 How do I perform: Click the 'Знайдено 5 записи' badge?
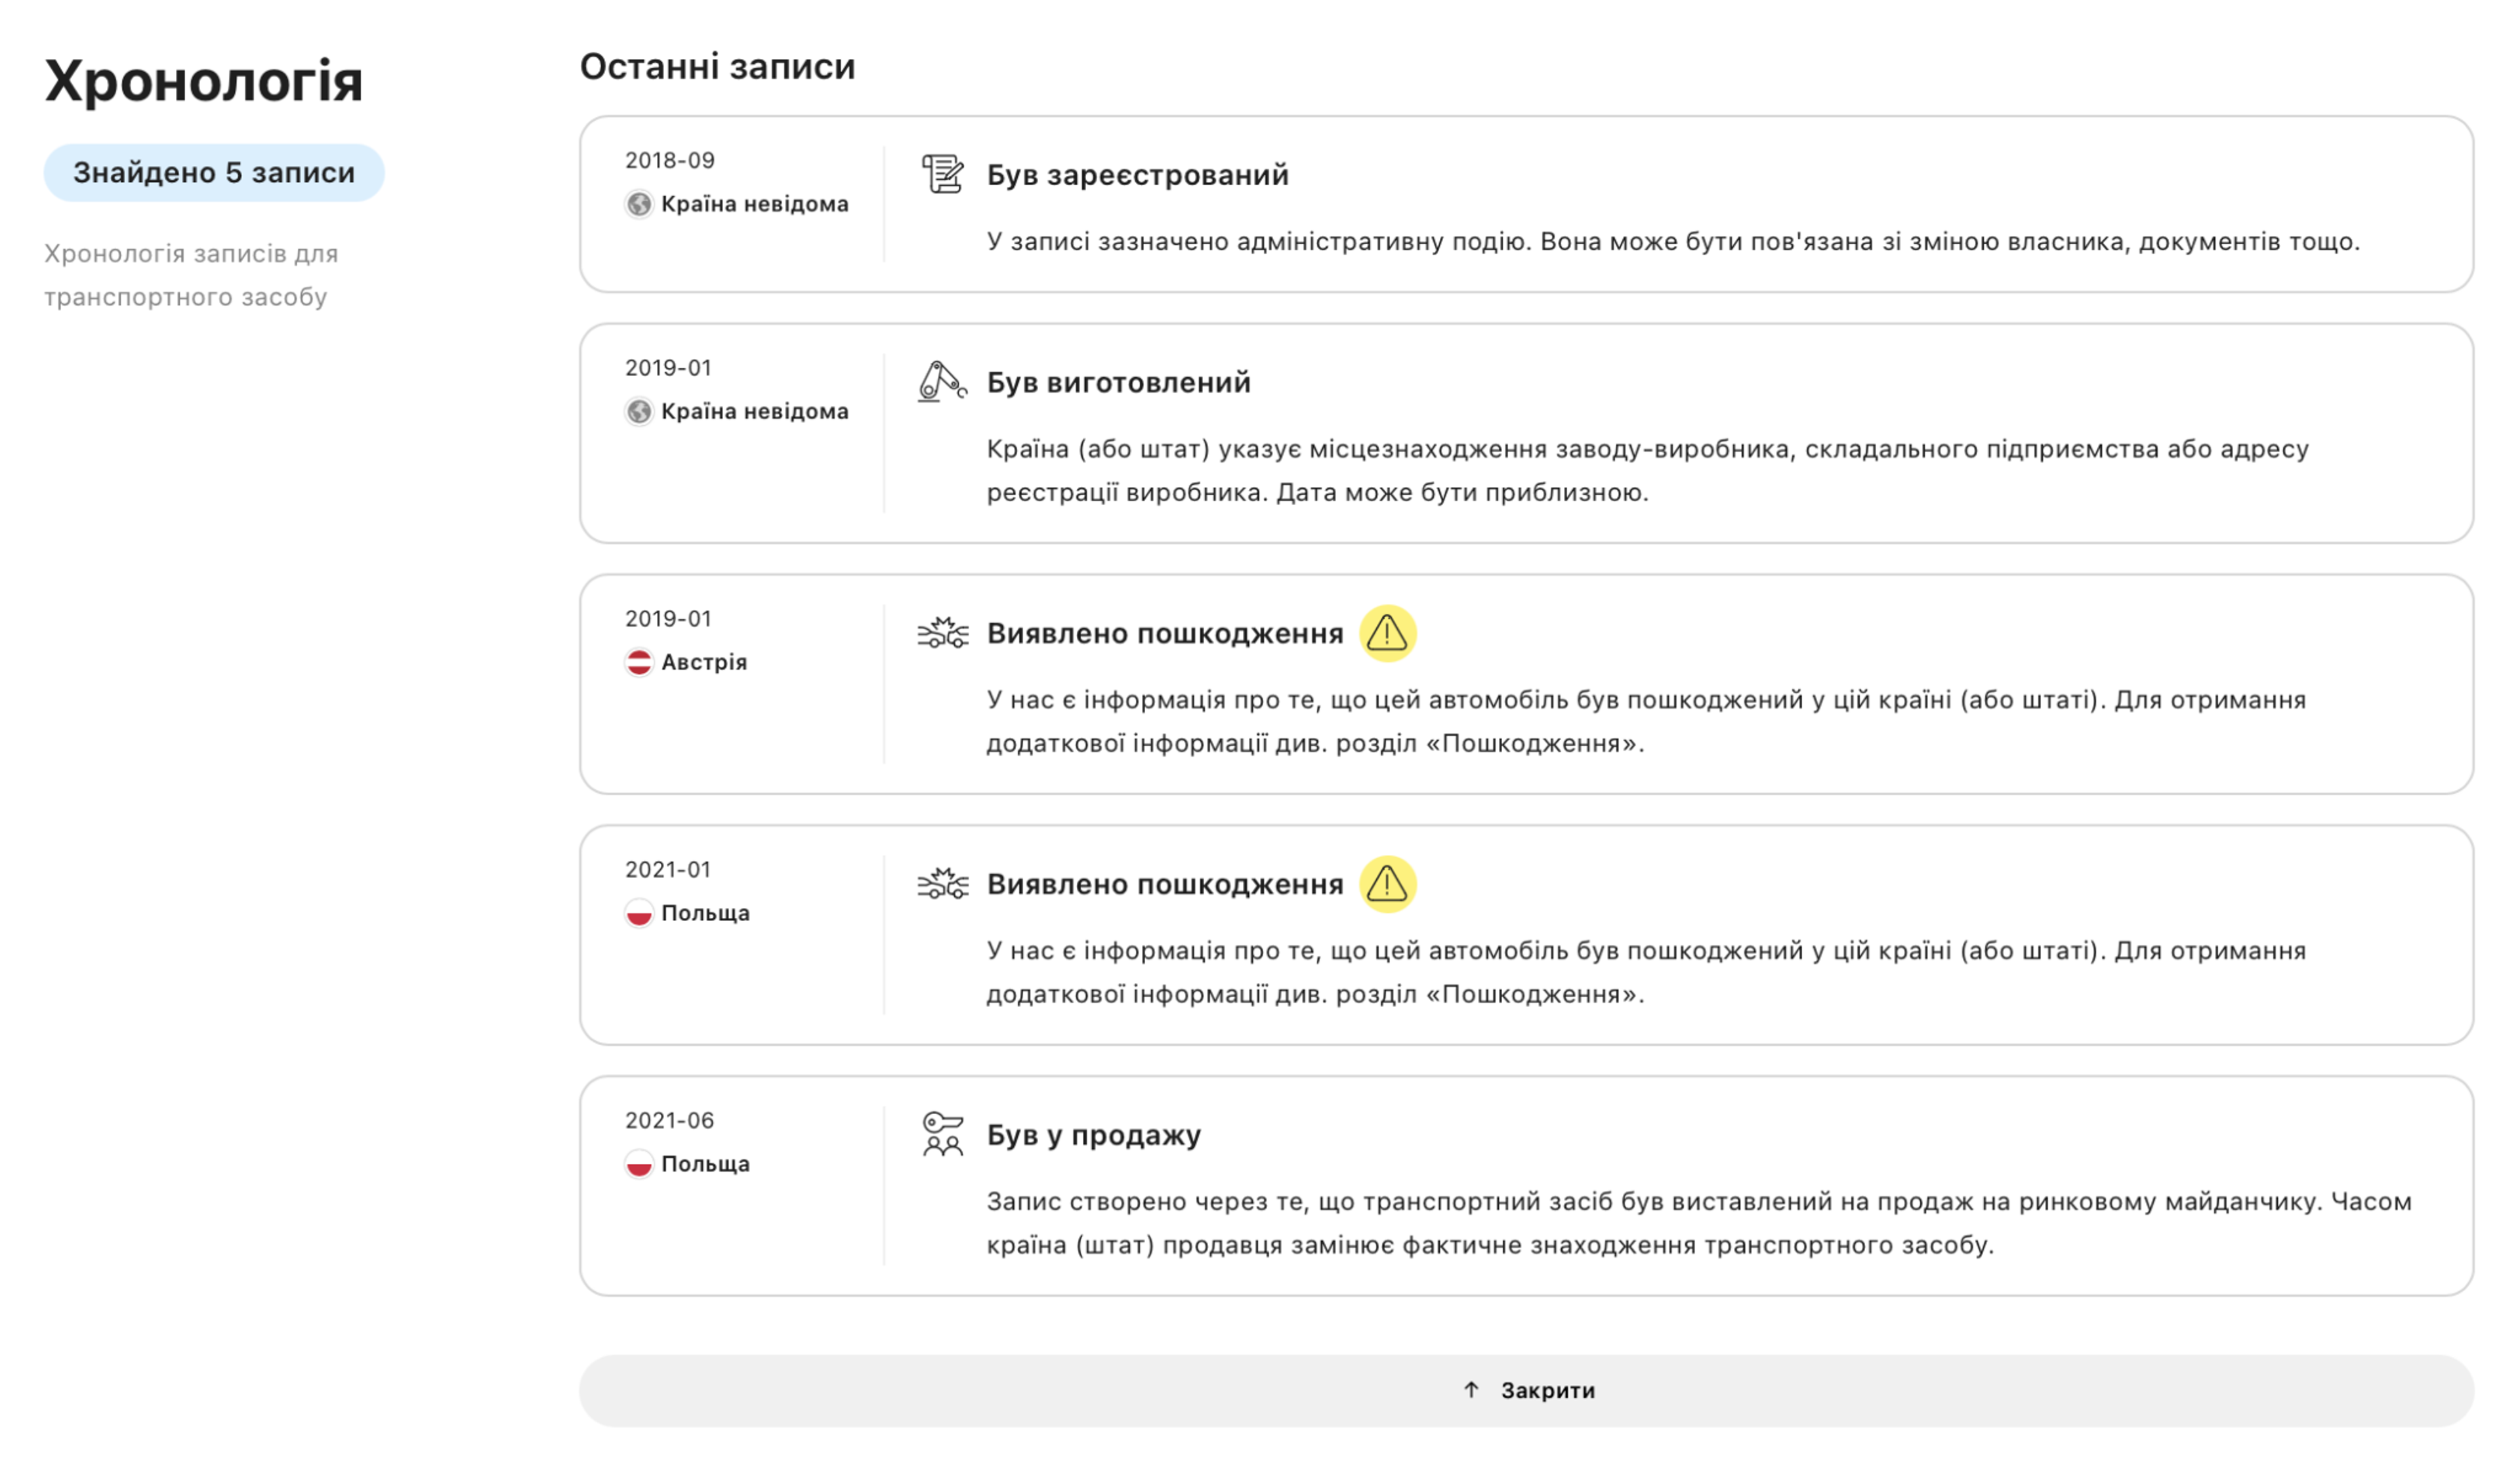click(214, 173)
